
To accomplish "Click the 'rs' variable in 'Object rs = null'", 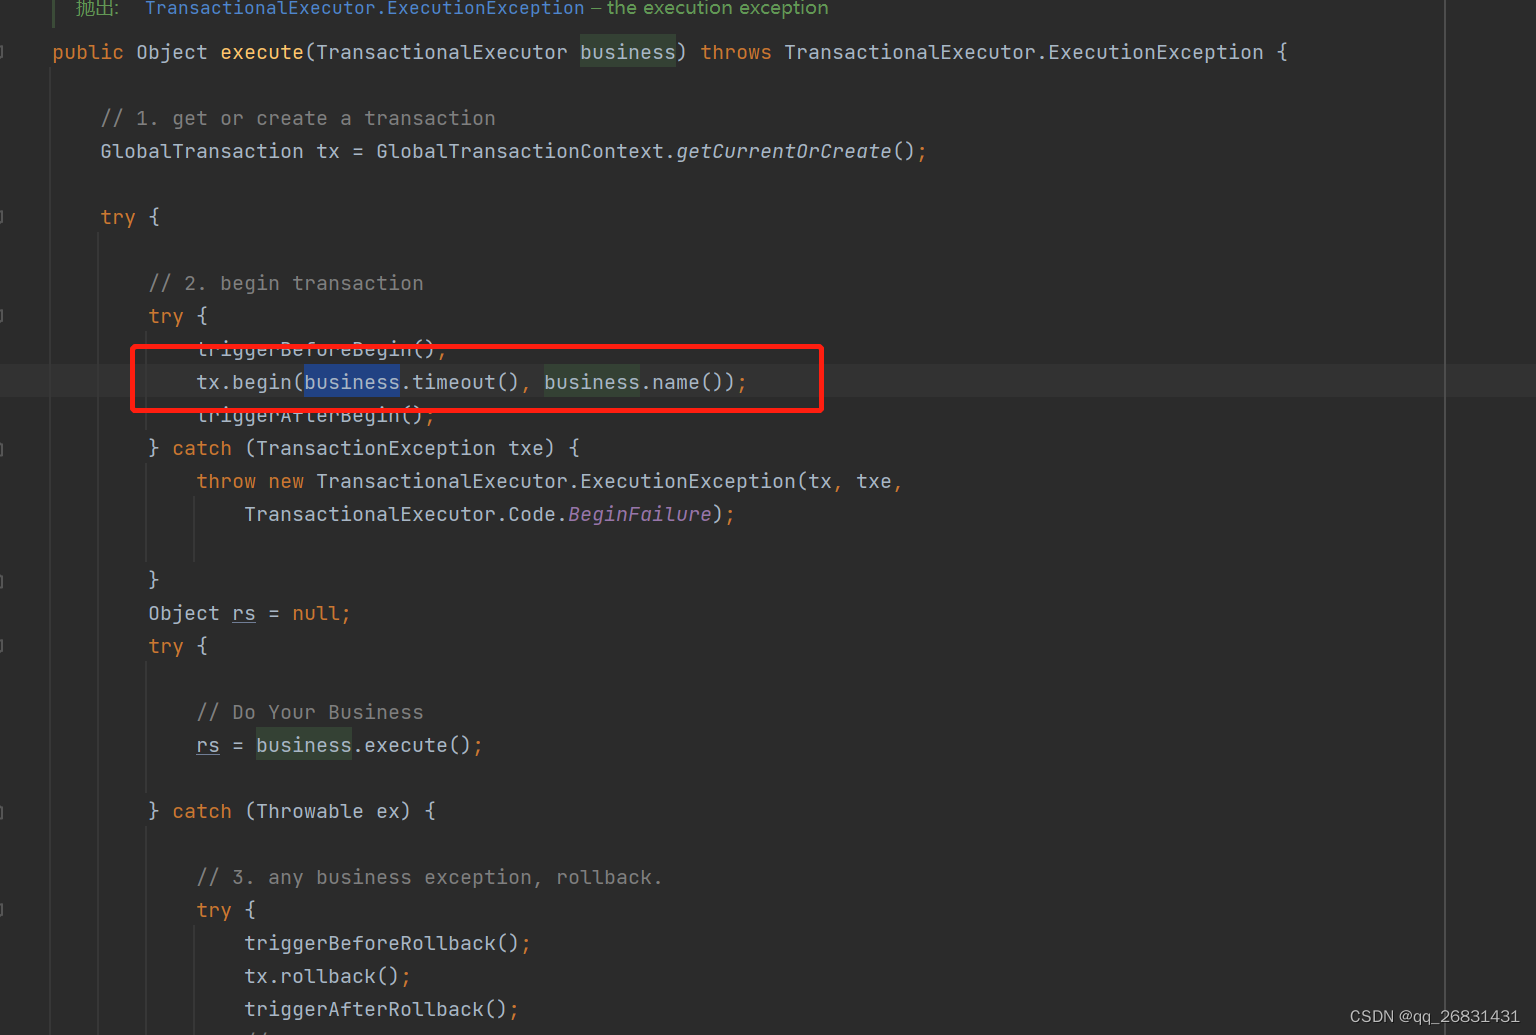I will 244,613.
